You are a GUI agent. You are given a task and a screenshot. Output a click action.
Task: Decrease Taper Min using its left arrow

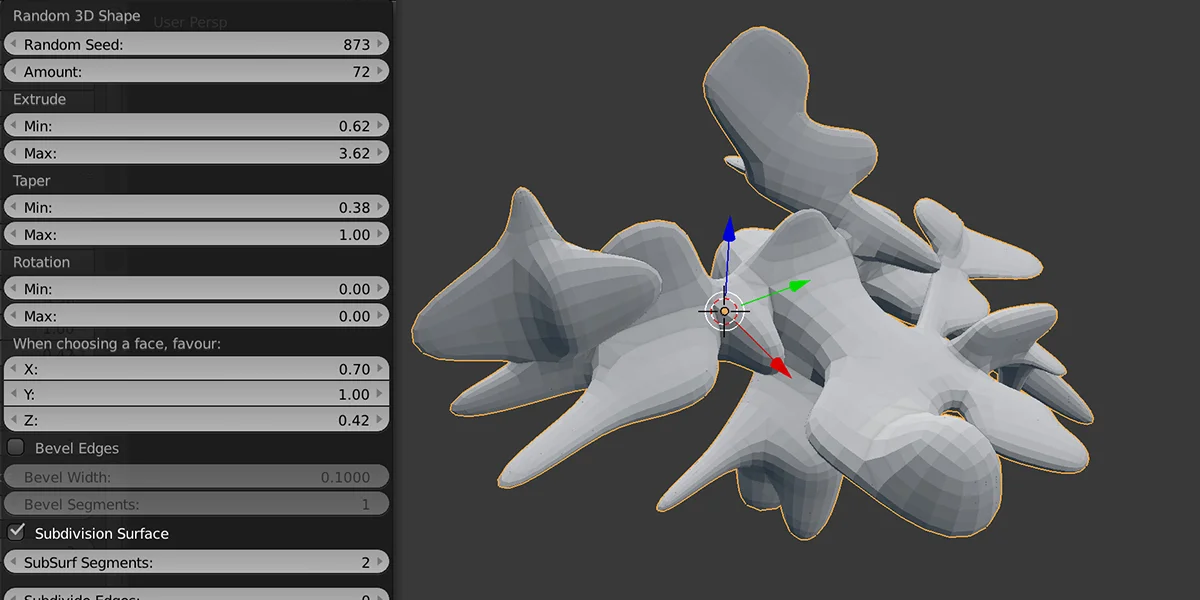click(12, 208)
